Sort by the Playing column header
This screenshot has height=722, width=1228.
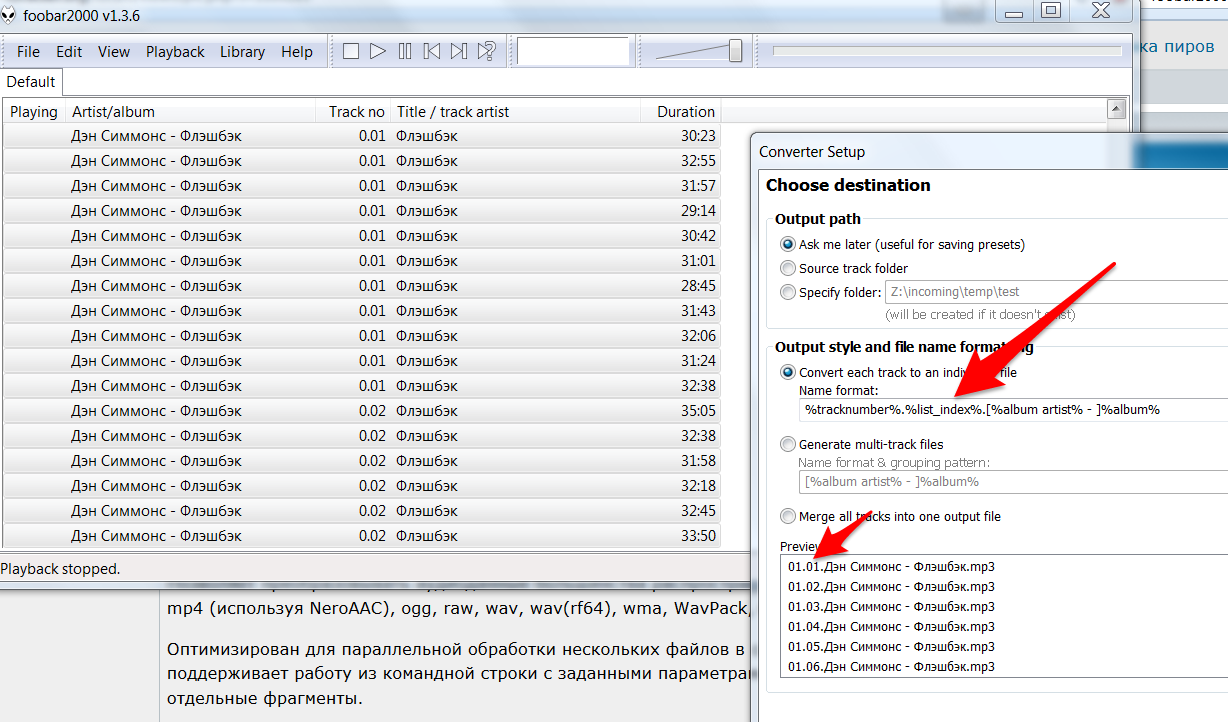pyautogui.click(x=34, y=111)
